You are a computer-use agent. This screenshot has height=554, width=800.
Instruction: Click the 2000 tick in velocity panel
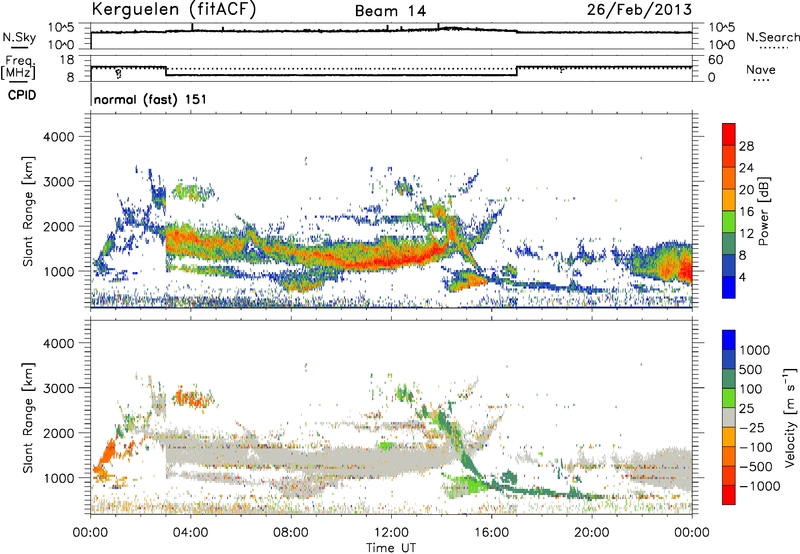[x=59, y=433]
